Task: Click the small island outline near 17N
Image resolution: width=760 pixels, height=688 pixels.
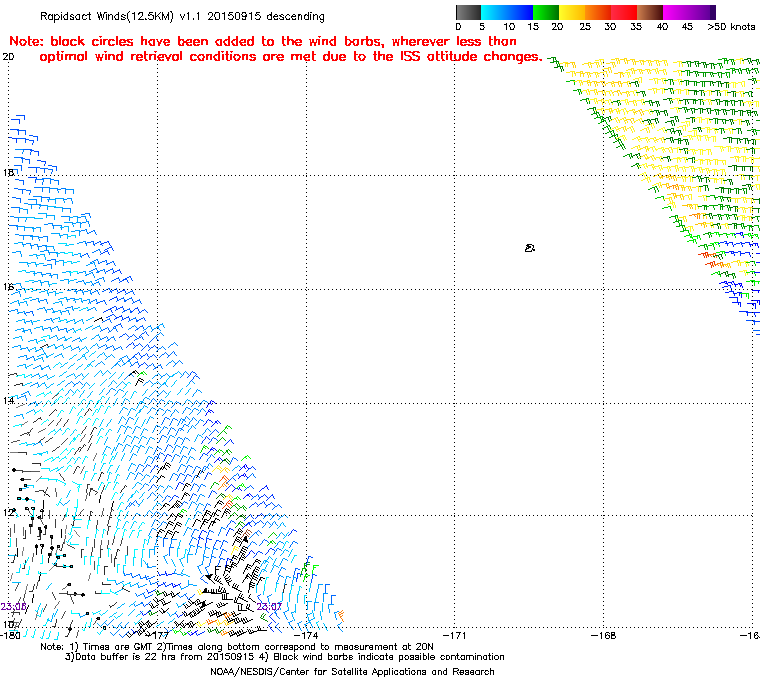Action: (x=530, y=248)
